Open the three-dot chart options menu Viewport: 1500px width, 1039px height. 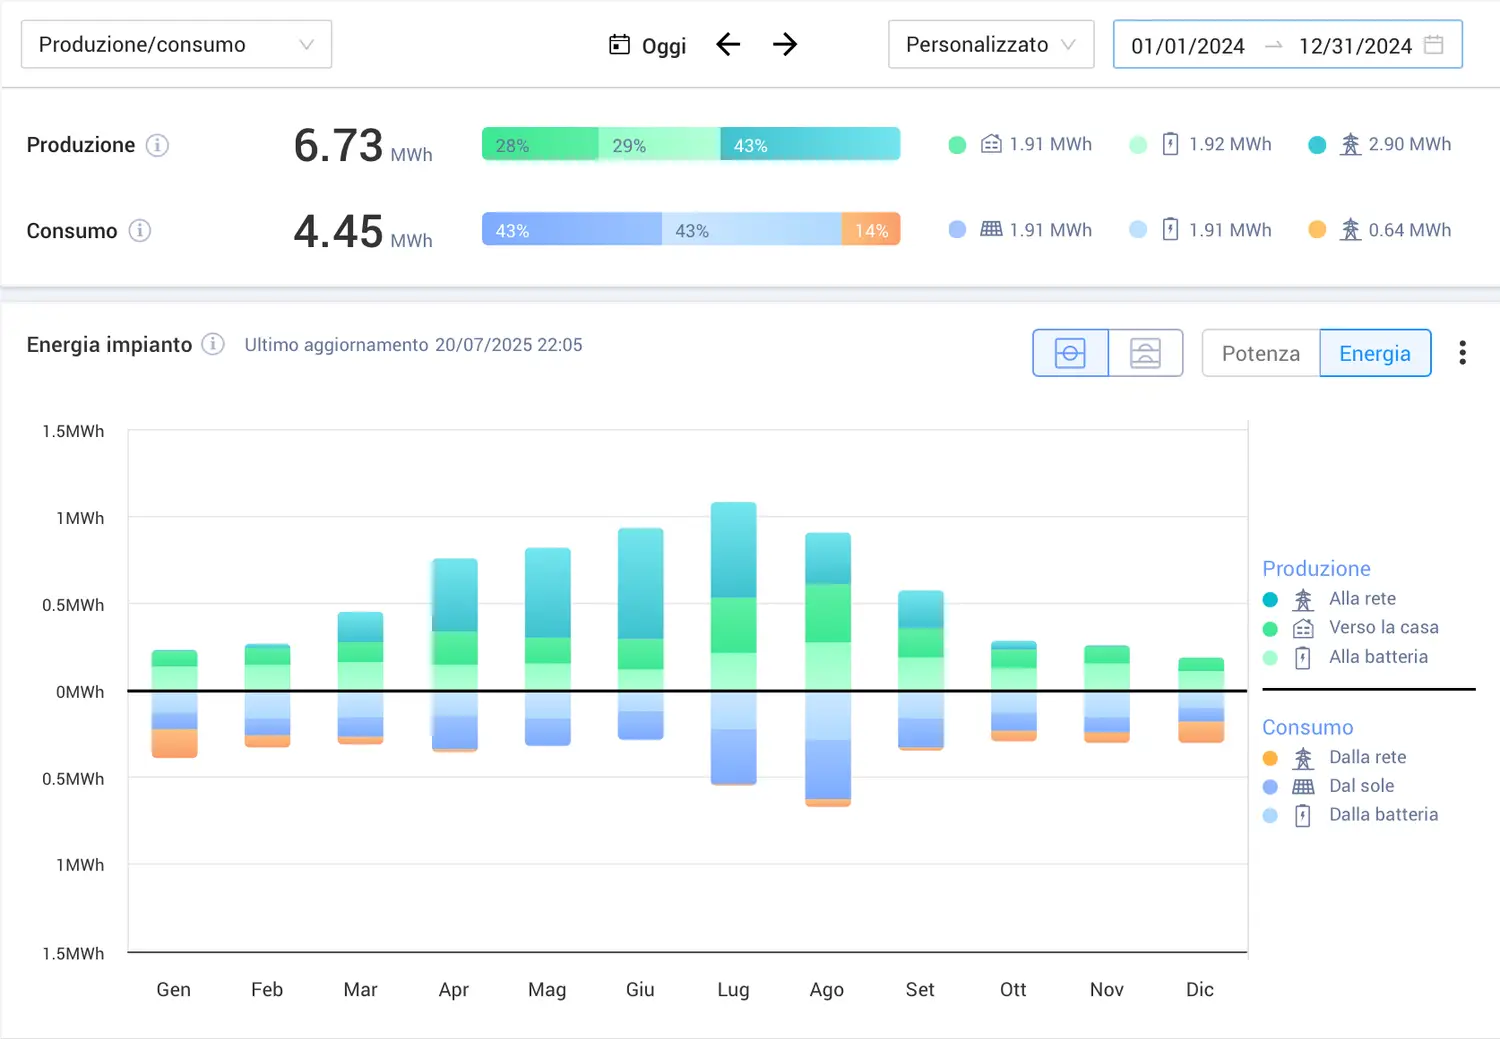click(1462, 353)
